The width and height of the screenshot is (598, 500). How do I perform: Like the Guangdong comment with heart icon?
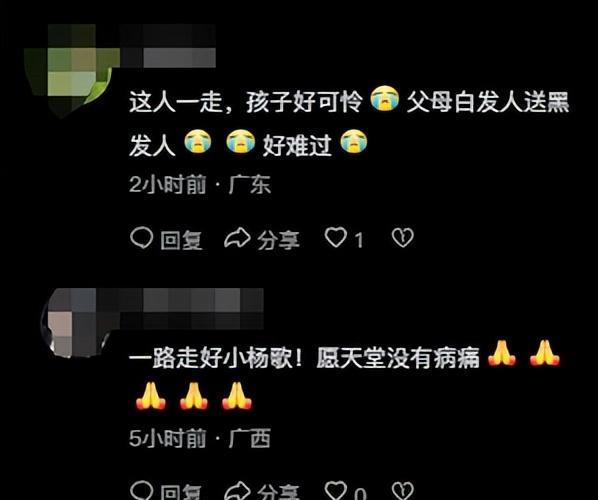click(336, 237)
